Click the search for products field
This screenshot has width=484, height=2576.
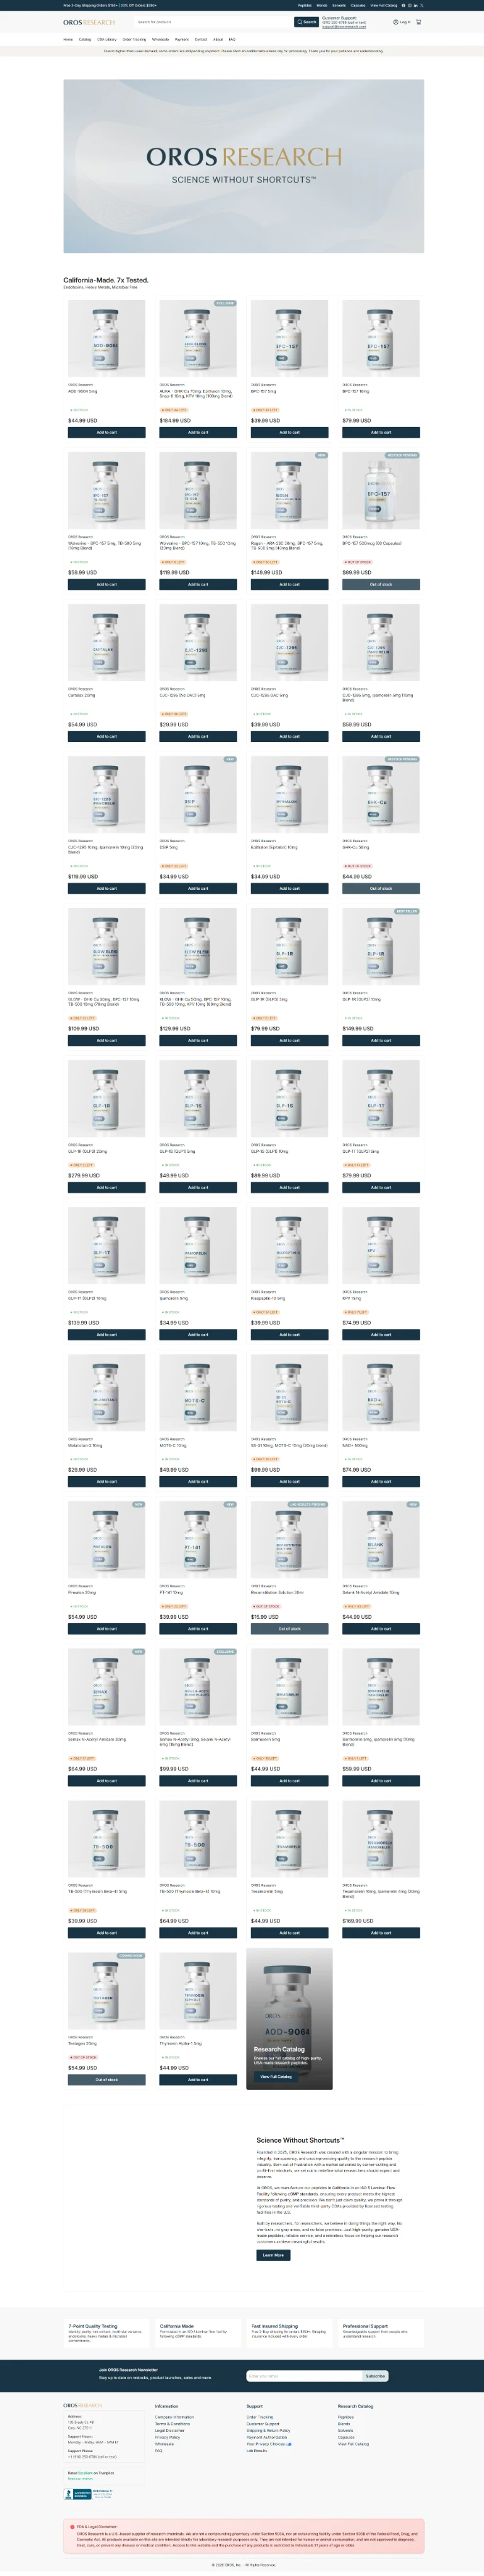click(213, 22)
